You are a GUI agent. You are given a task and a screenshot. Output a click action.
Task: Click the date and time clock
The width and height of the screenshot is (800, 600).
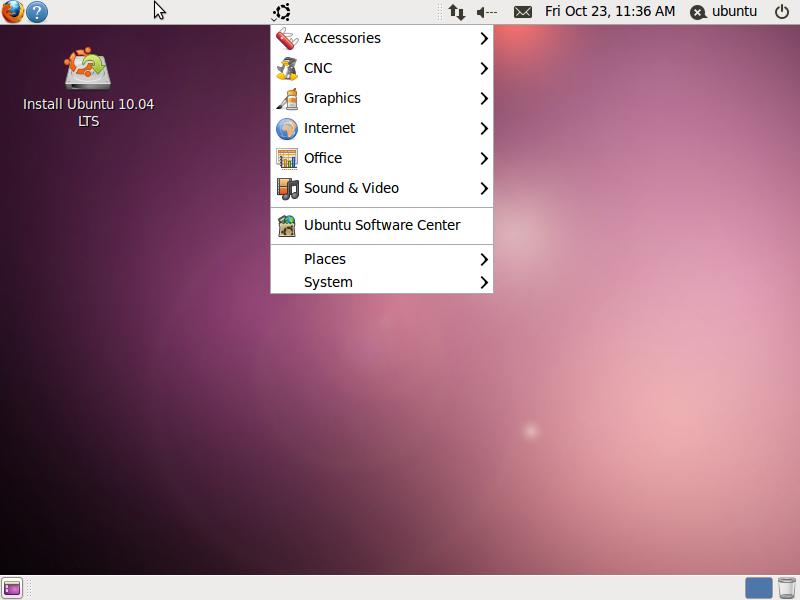[610, 11]
